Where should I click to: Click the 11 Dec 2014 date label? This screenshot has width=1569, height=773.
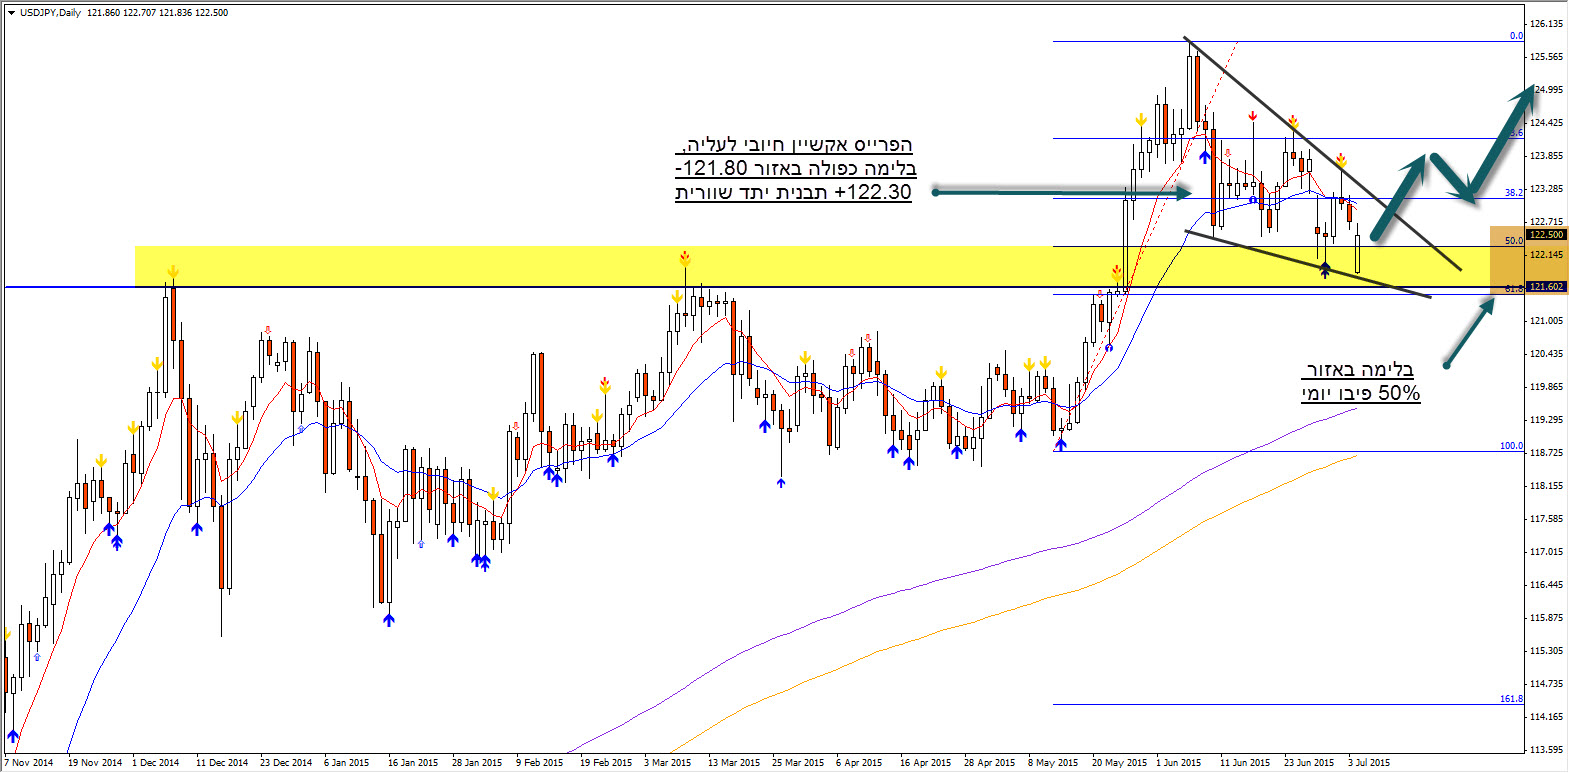[222, 763]
